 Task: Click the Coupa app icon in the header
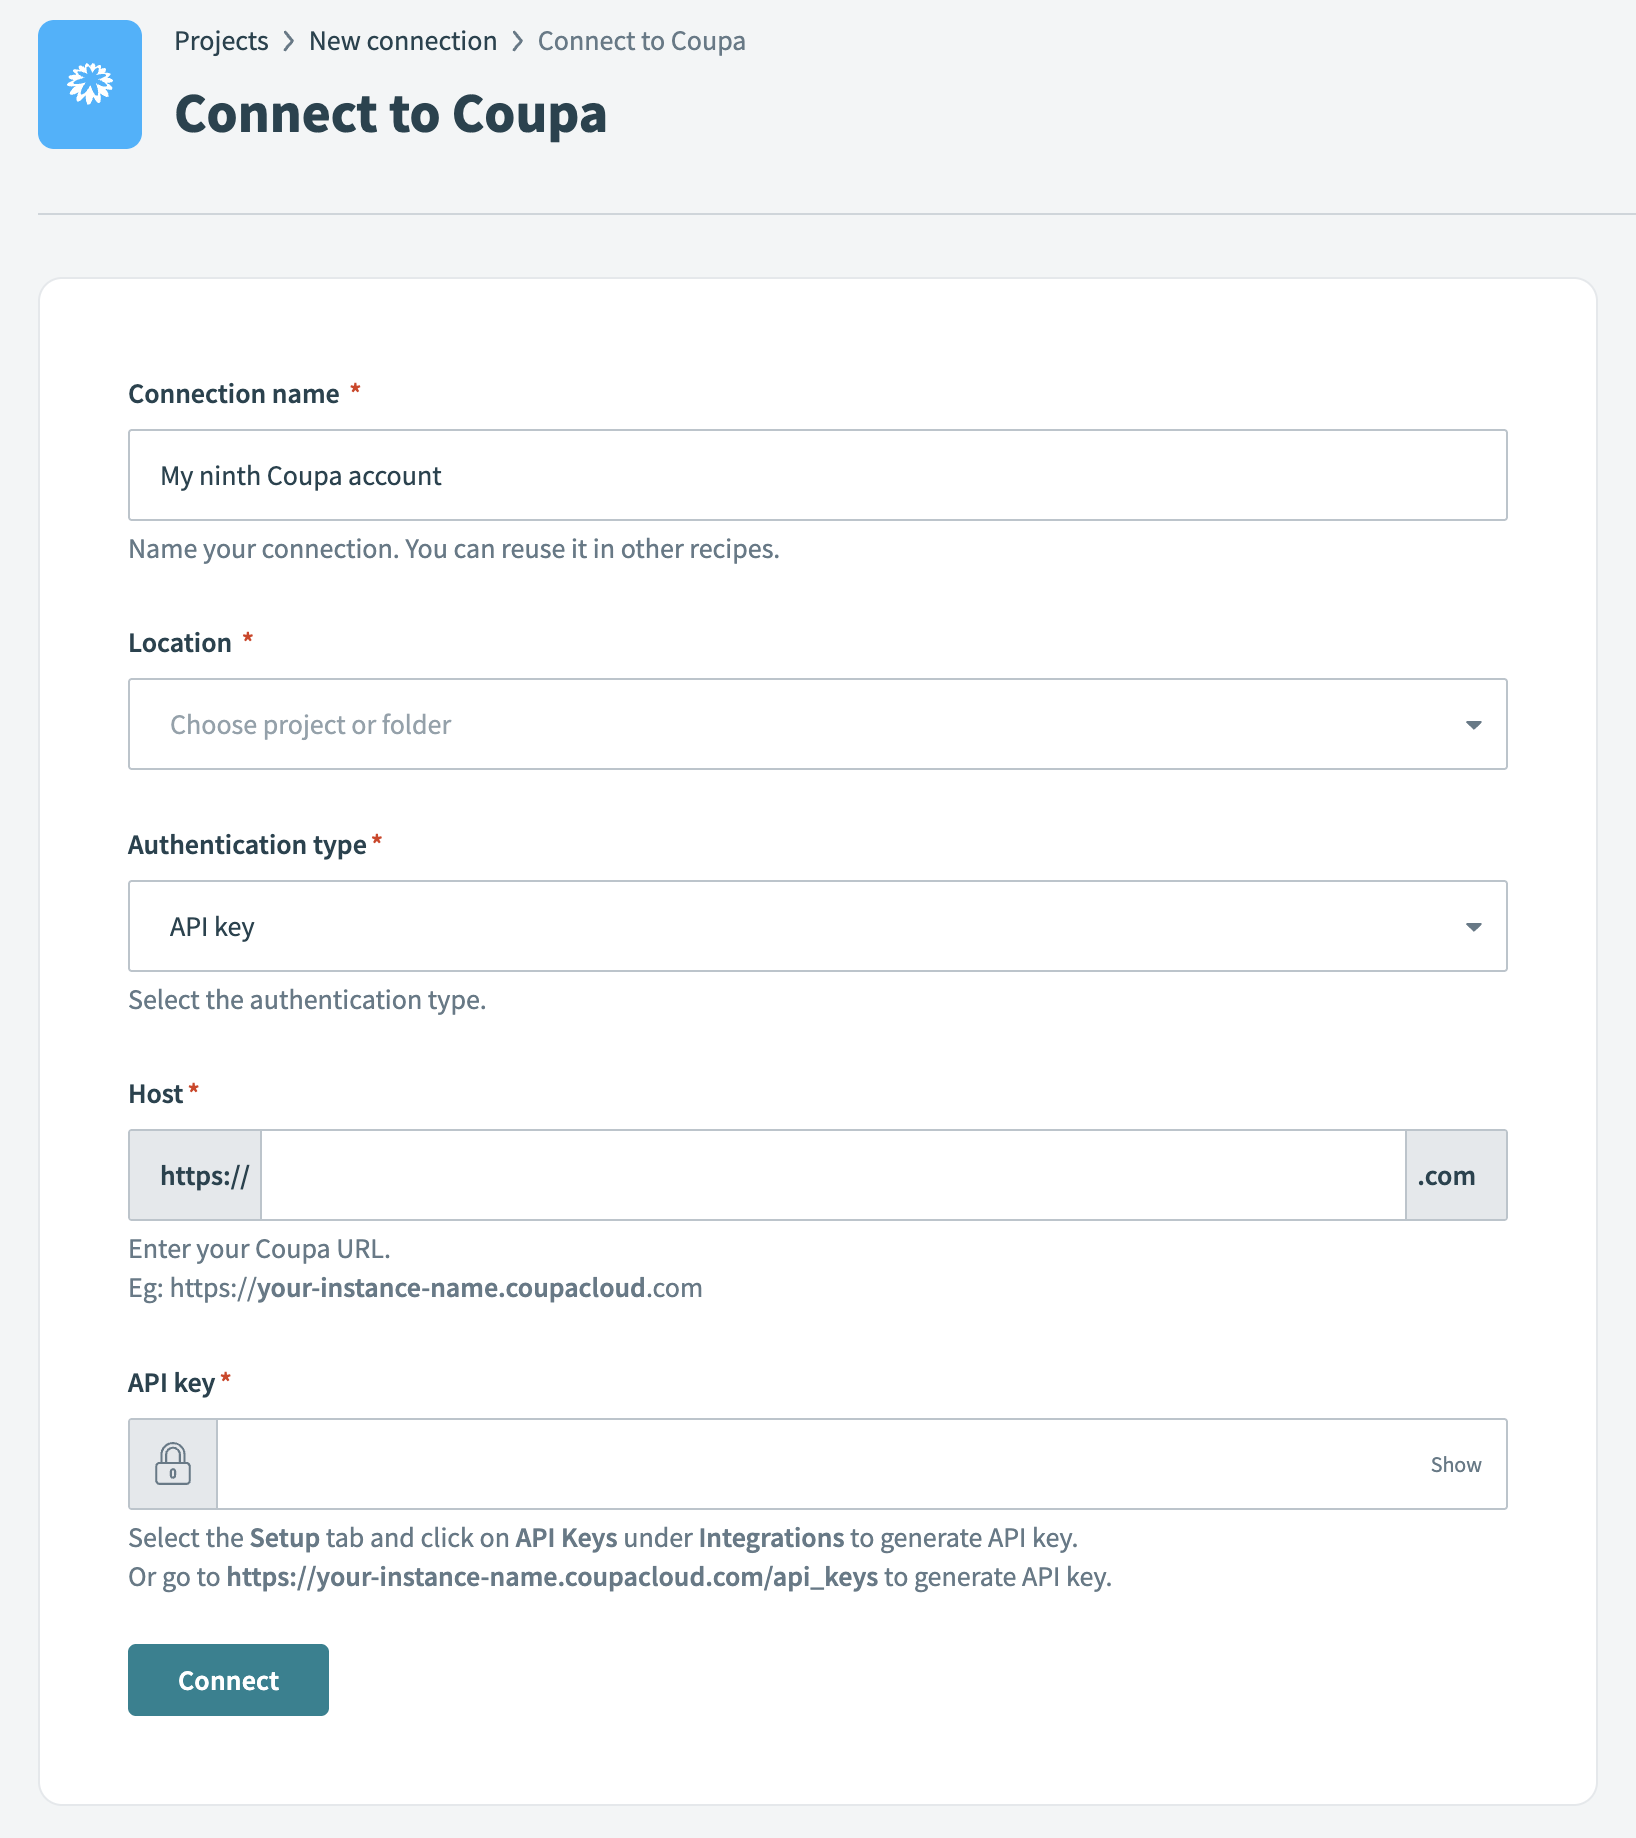tap(89, 84)
